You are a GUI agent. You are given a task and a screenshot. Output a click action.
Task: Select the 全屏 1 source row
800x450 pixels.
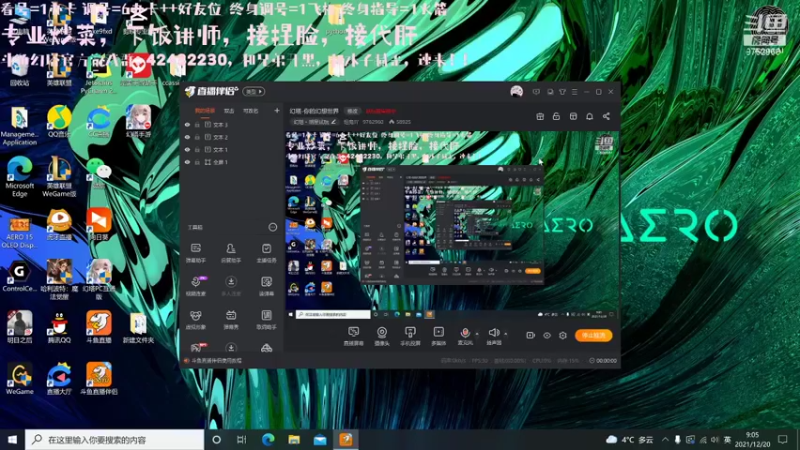[x=233, y=162]
